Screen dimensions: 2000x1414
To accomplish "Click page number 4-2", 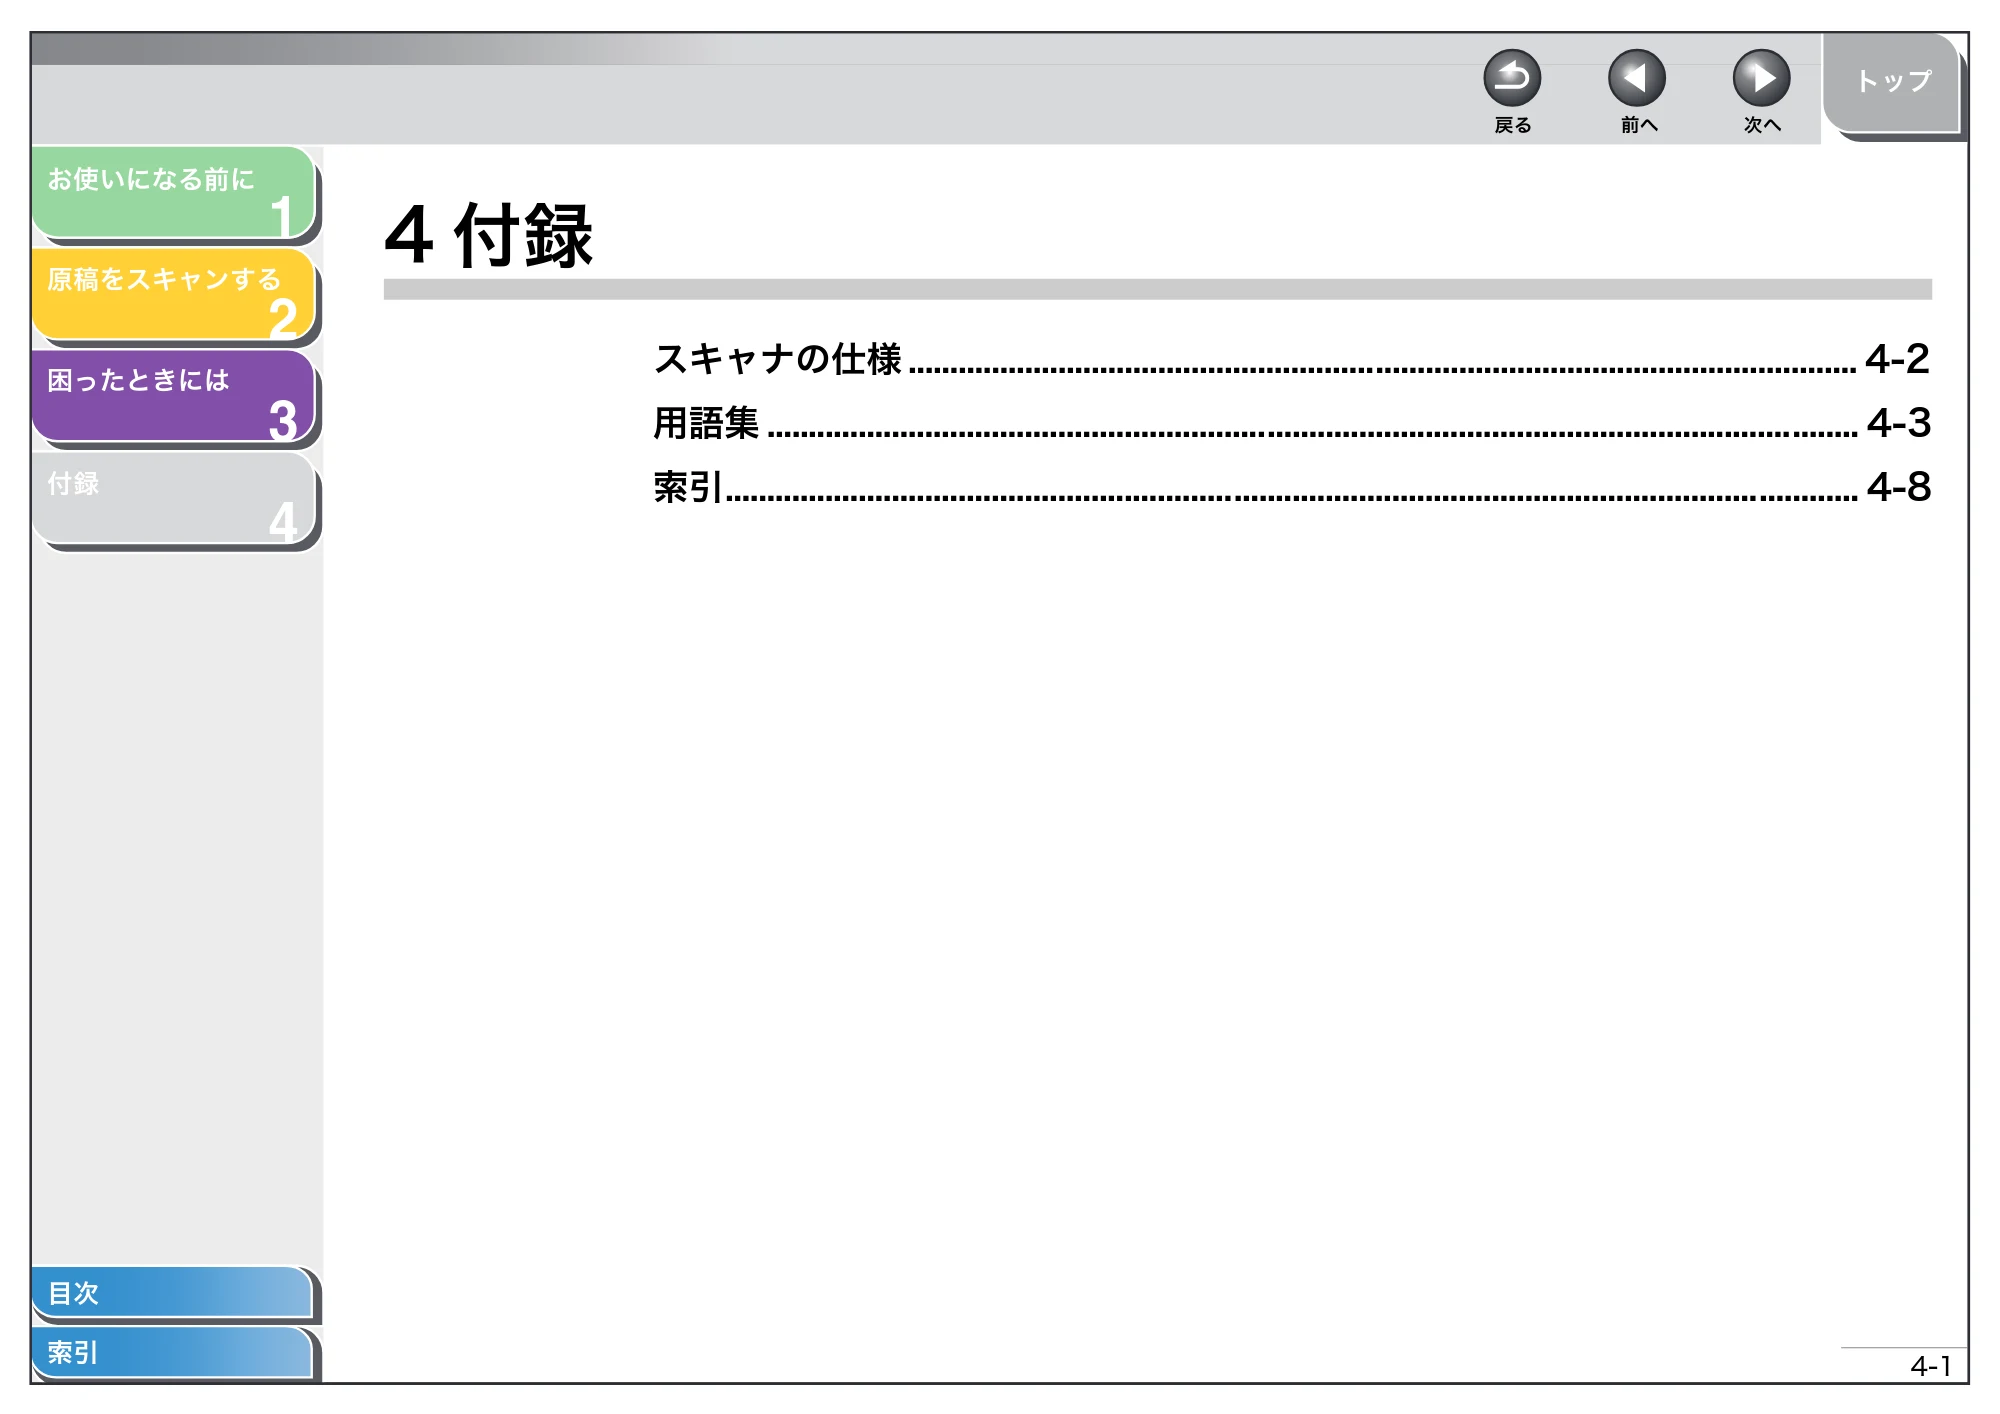I will click(1897, 359).
